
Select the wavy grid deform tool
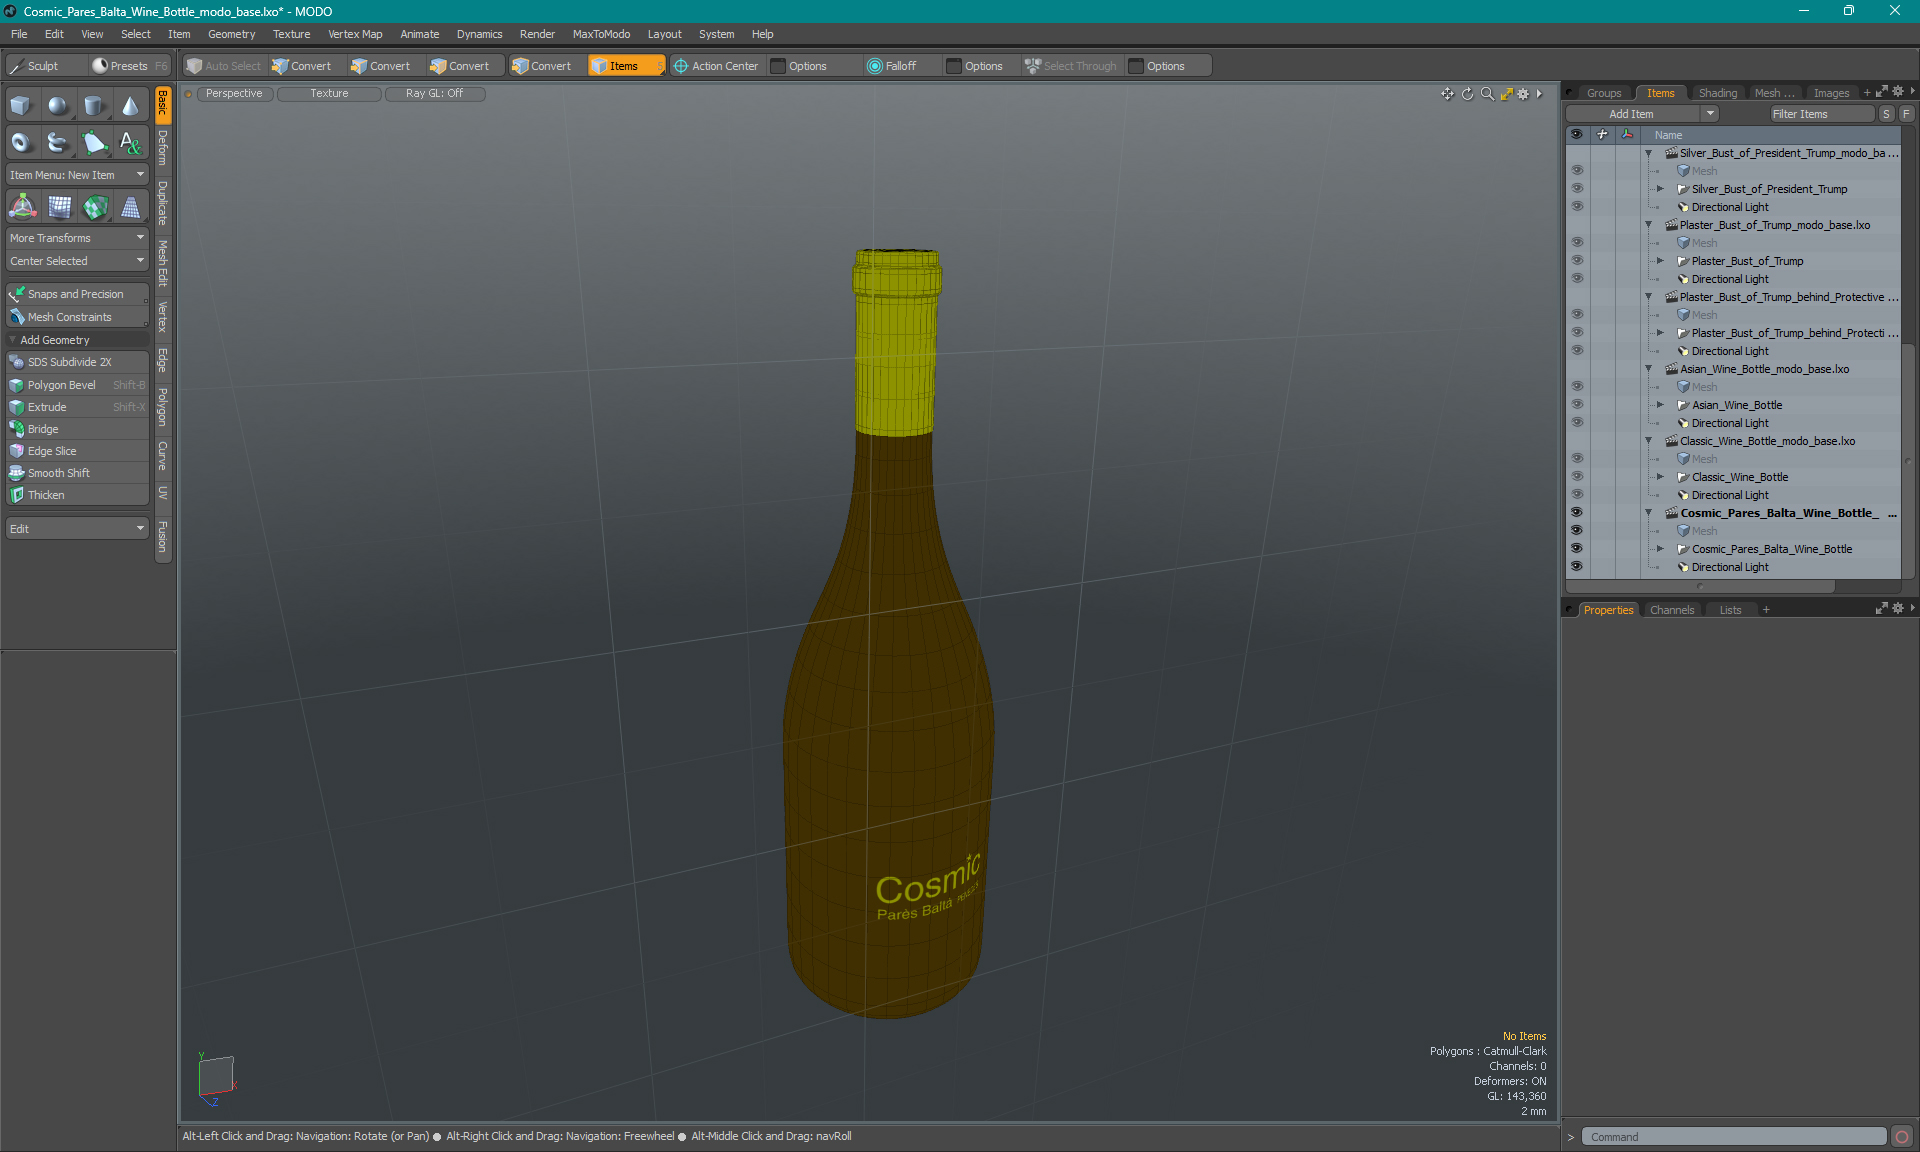(60, 207)
